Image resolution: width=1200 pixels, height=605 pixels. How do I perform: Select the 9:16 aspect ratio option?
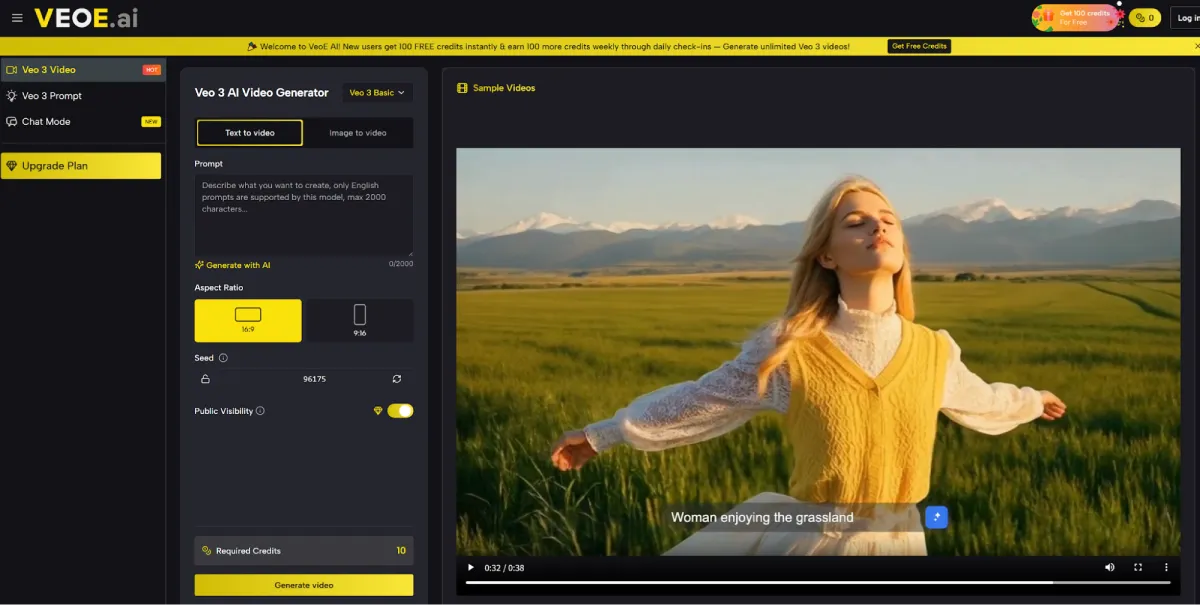coord(359,320)
